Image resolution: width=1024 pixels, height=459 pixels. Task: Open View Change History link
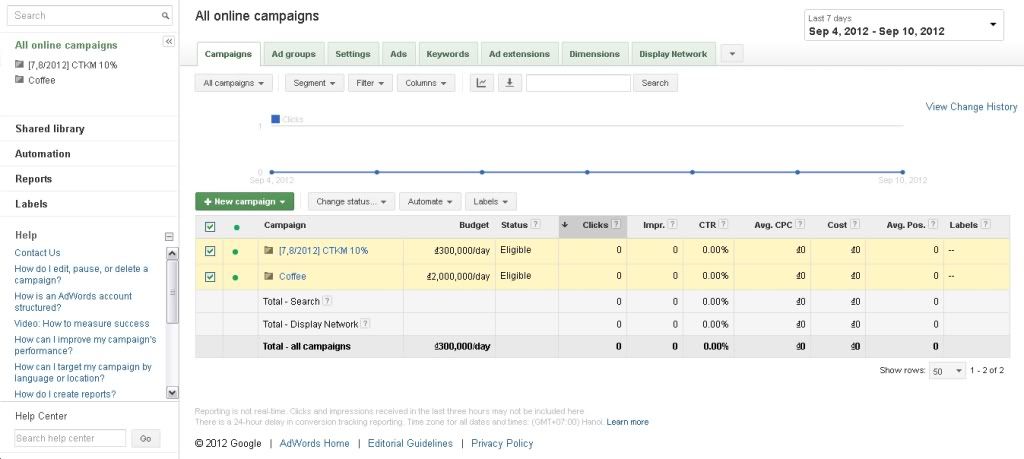pyautogui.click(x=971, y=106)
